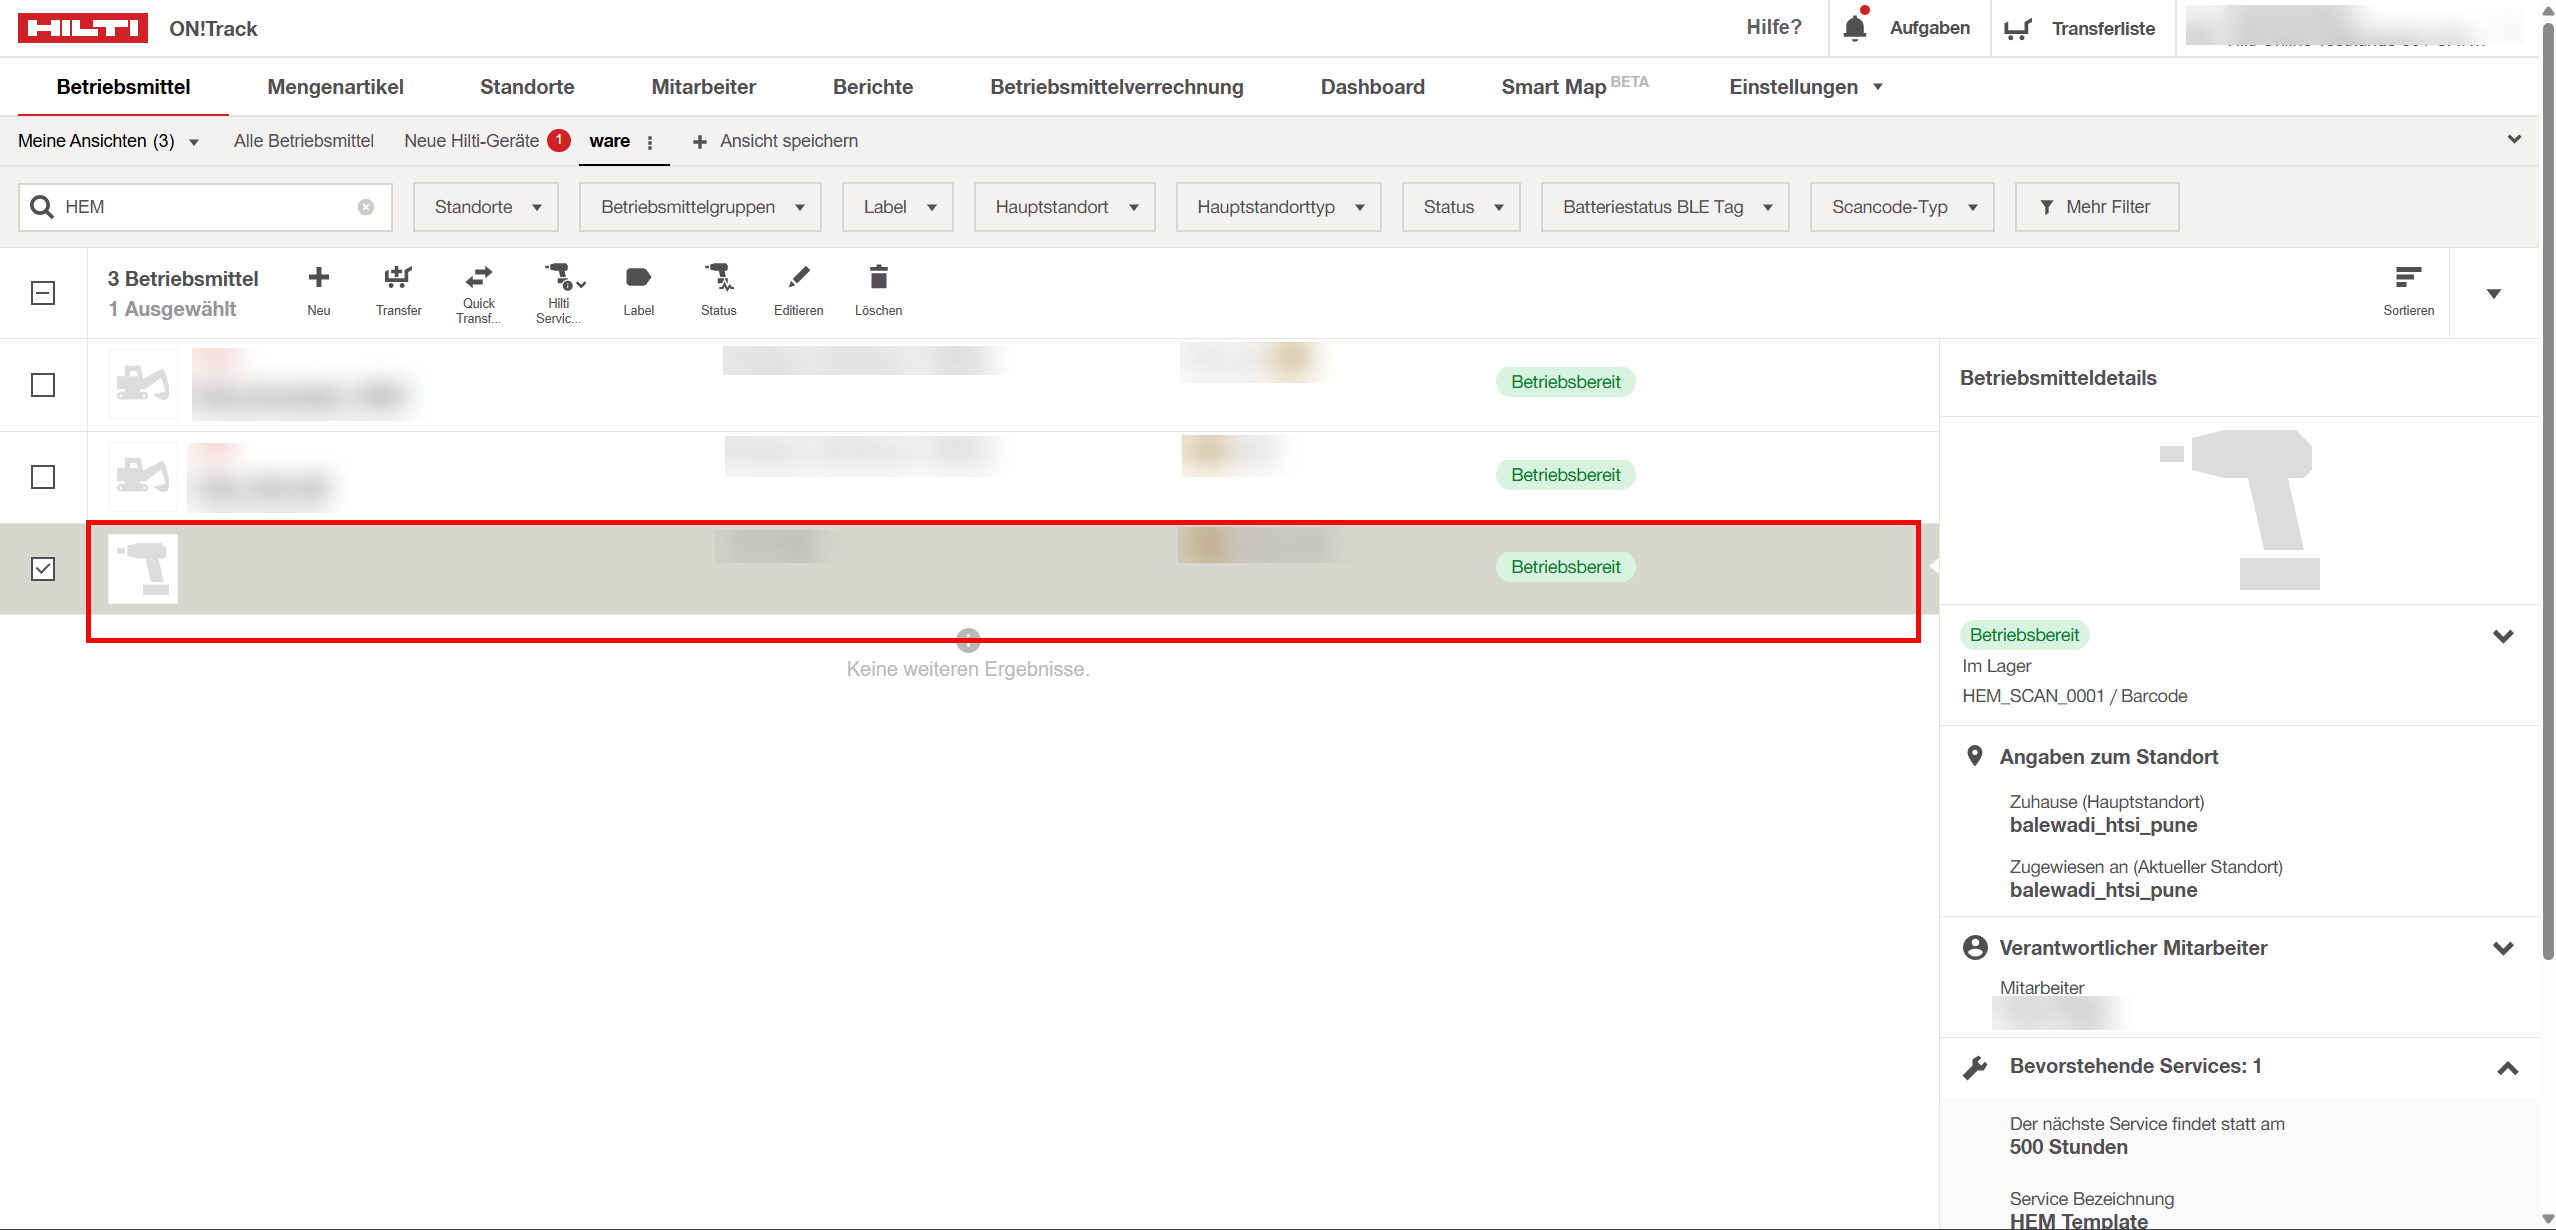Viewport: 2556px width, 1230px height.
Task: Click the Sortieren sort icon
Action: pyautogui.click(x=2408, y=278)
